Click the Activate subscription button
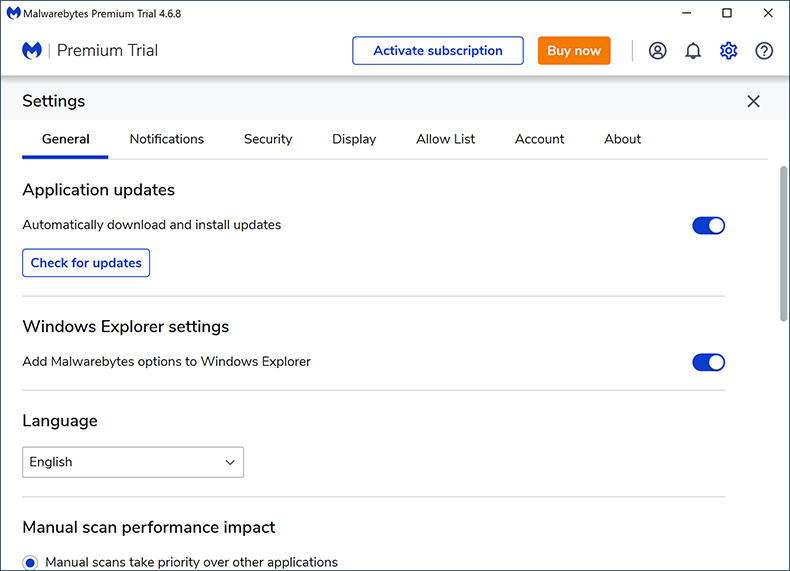 point(438,50)
